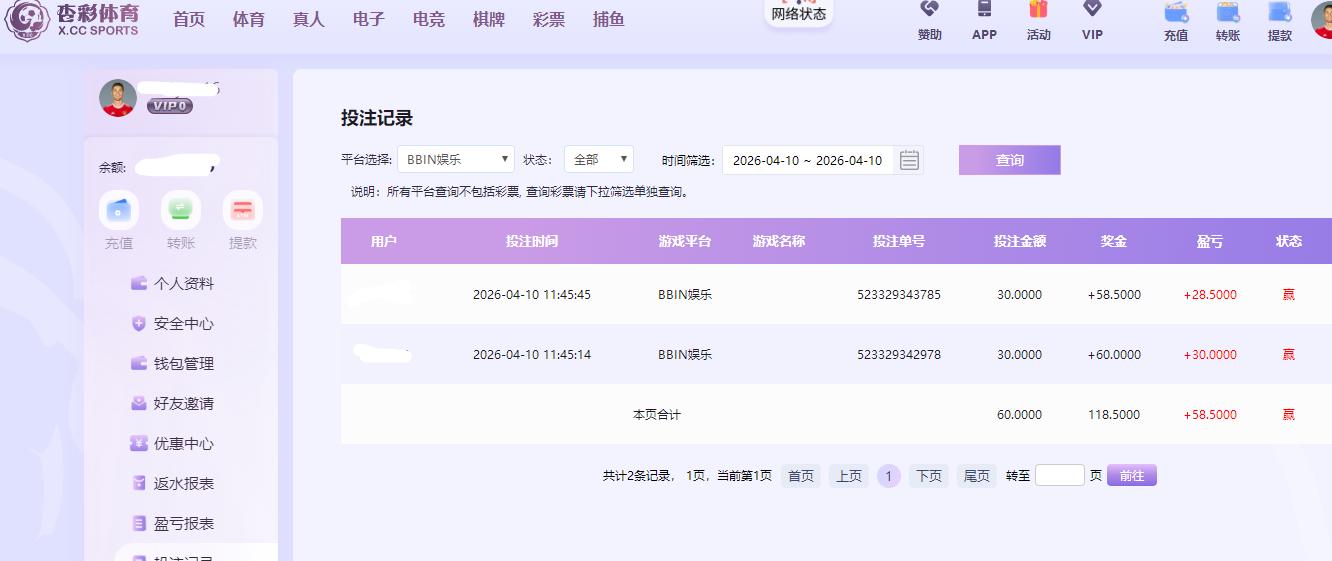Click the 赞助 sponsorship icon

coord(929,10)
